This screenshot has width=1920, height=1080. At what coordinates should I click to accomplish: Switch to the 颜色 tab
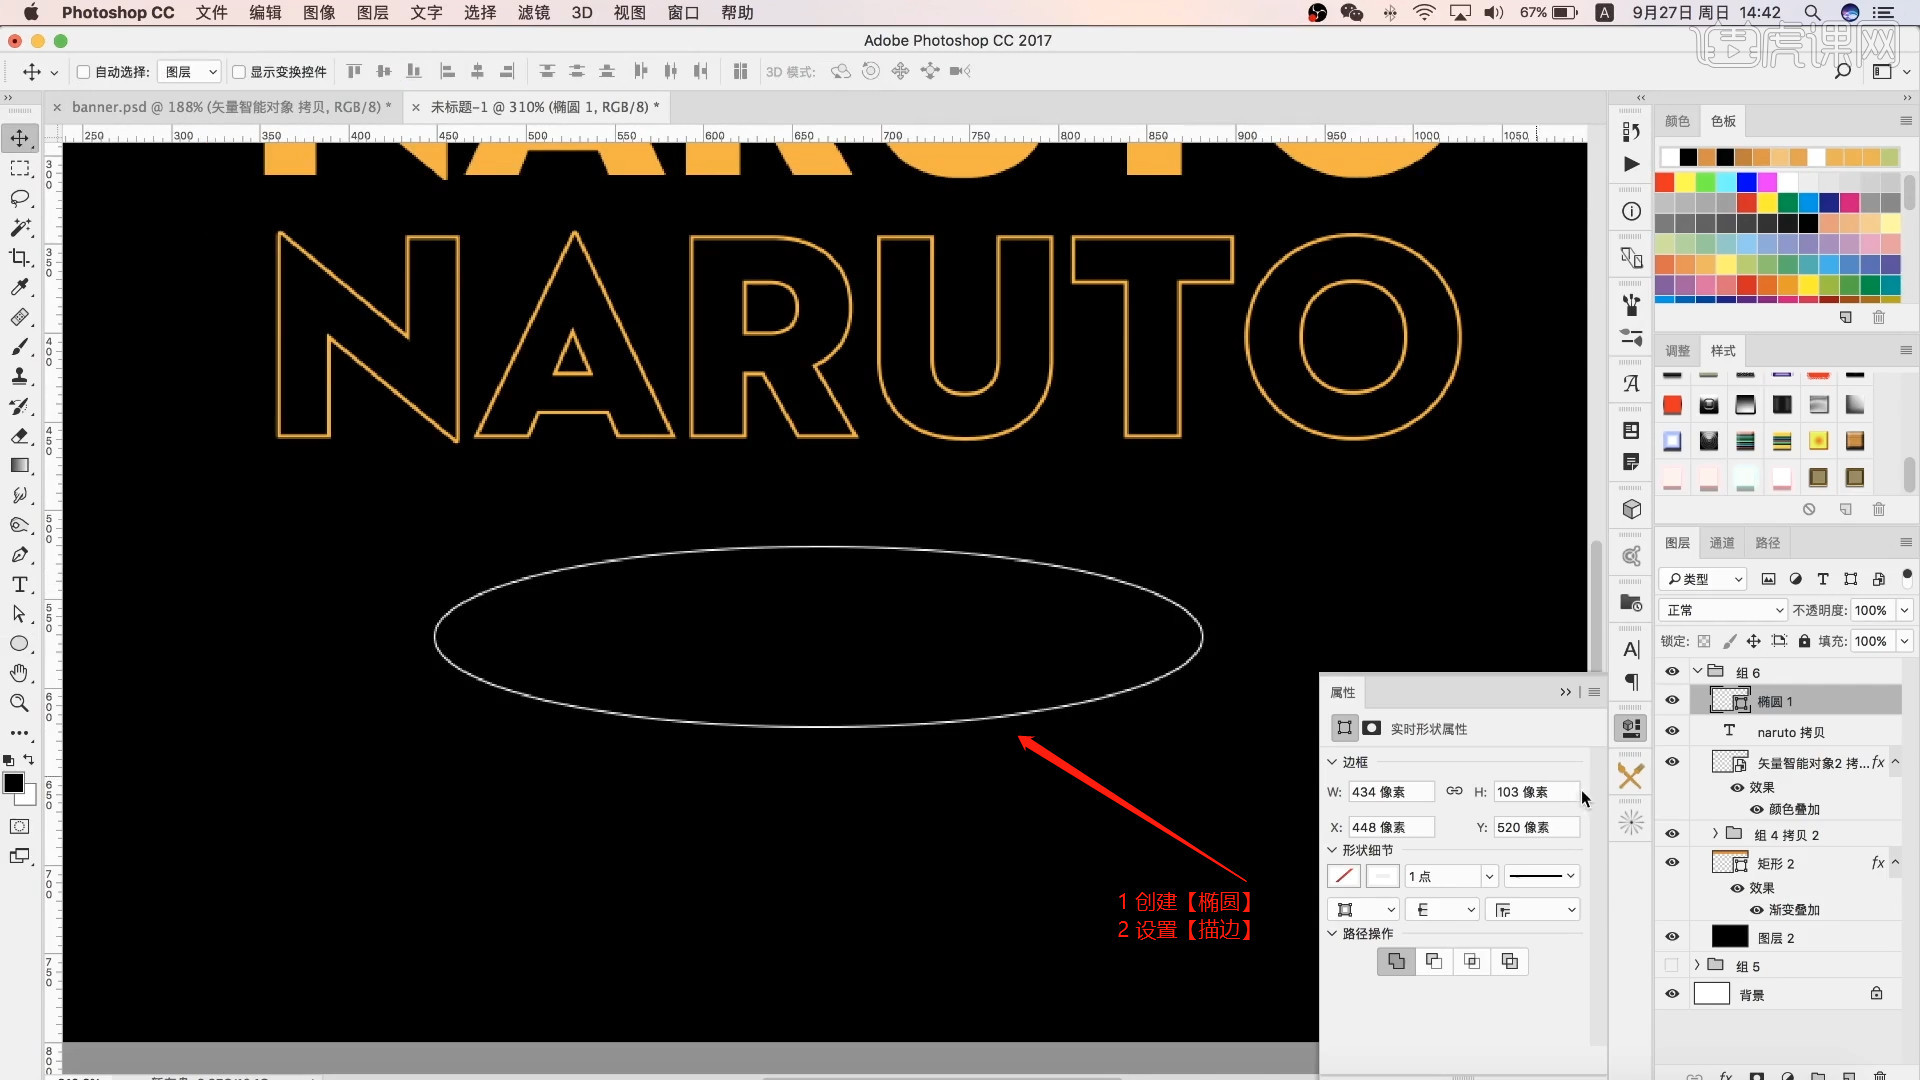pos(1678,121)
